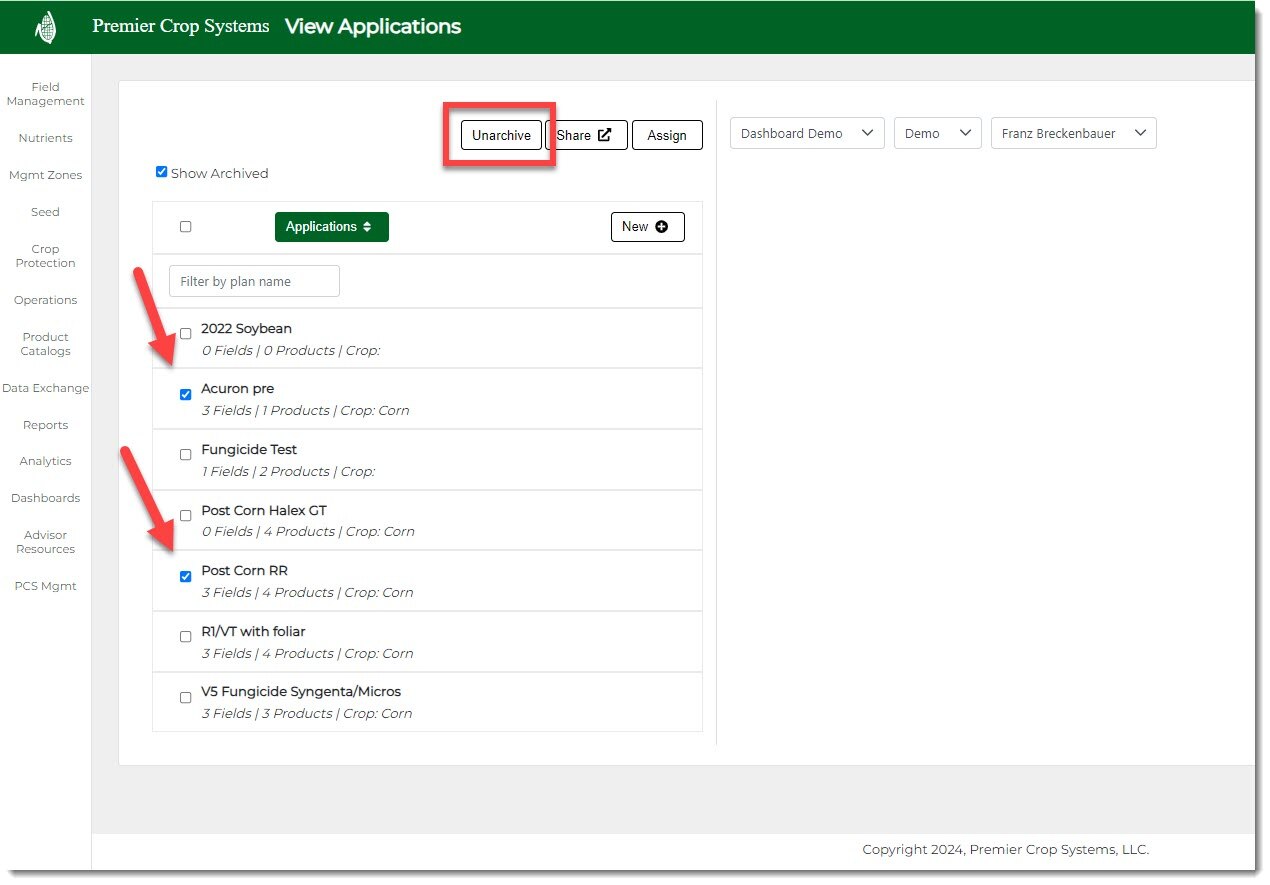This screenshot has height=885, width=1270.
Task: Expand the Demo dropdown
Action: click(937, 134)
